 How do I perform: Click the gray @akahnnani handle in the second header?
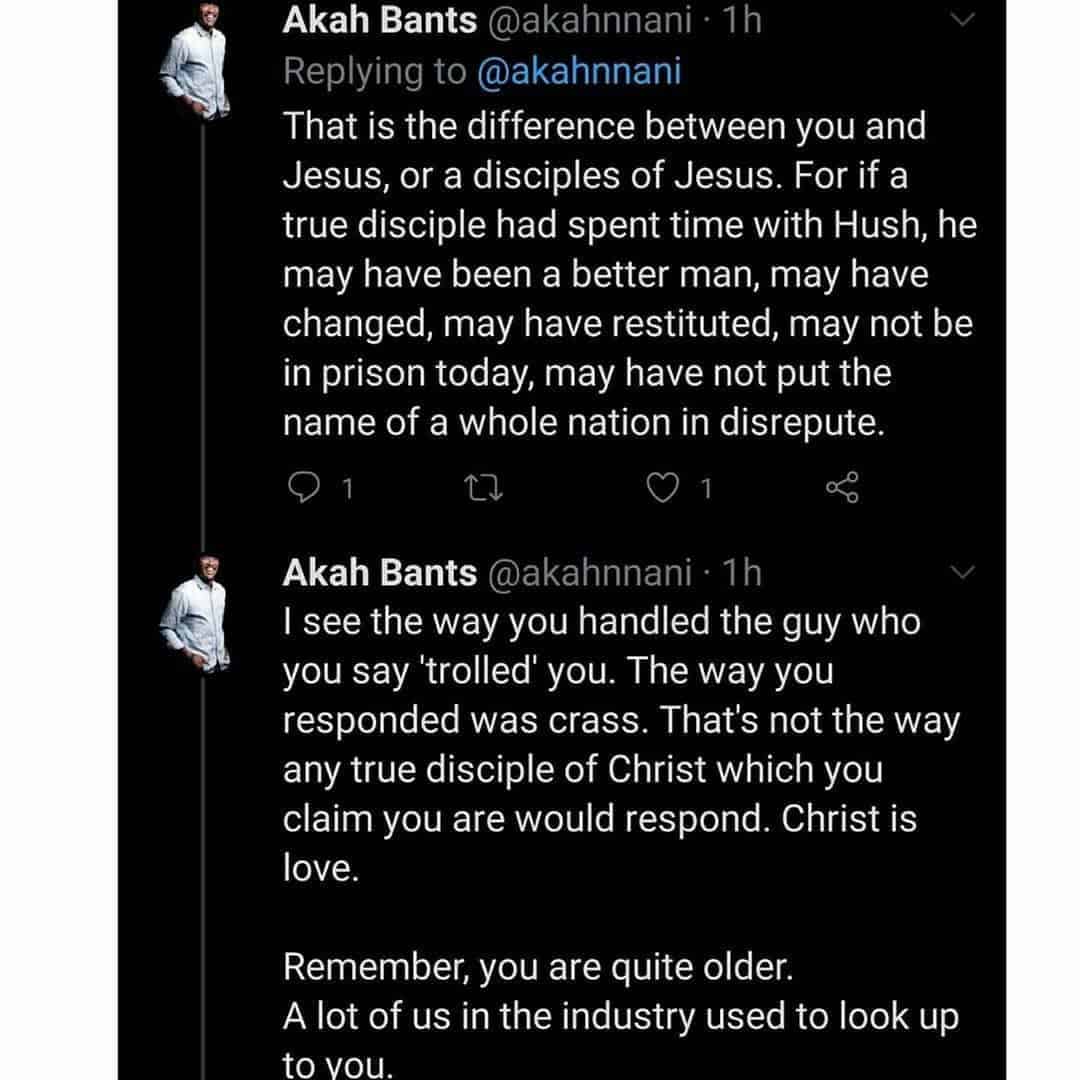point(588,573)
